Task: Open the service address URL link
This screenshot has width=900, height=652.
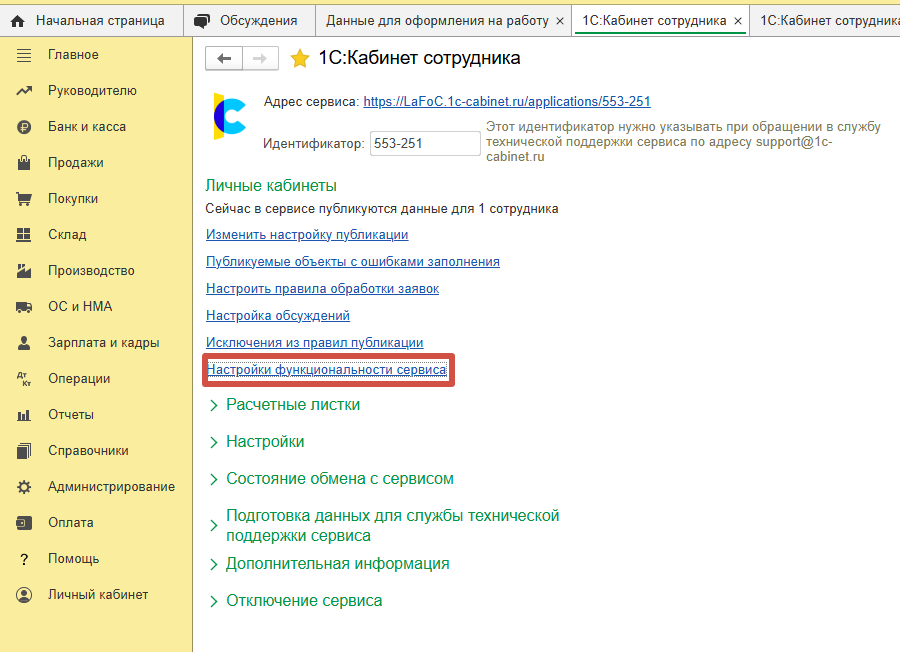Action: (x=507, y=102)
